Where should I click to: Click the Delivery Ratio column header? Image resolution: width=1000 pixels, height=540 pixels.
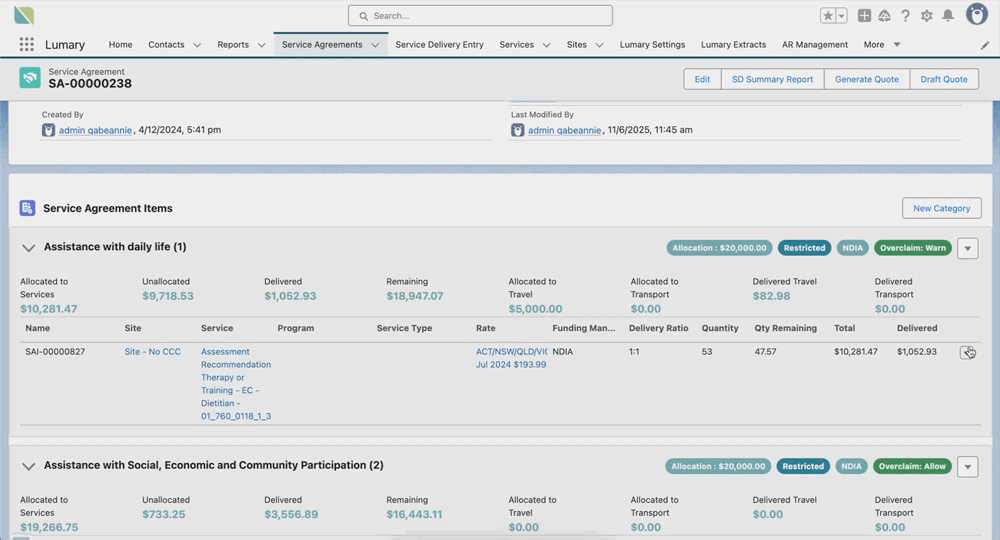pyautogui.click(x=659, y=328)
